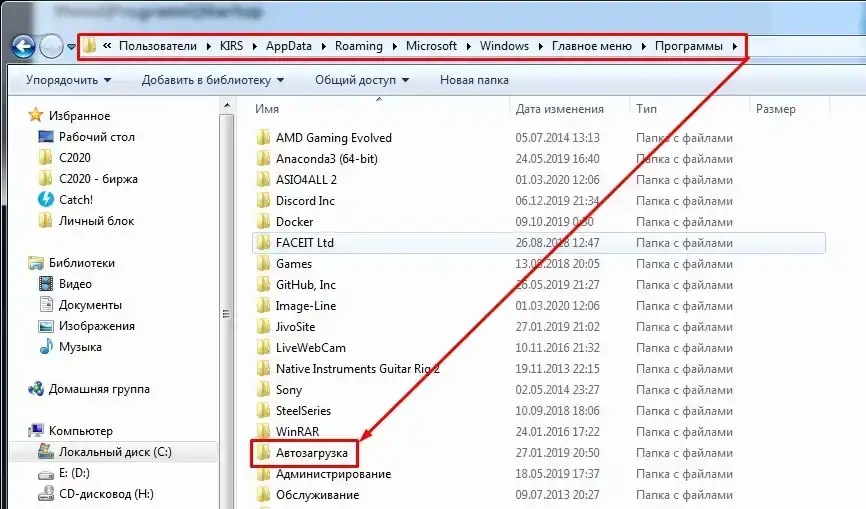Image resolution: width=866 pixels, height=509 pixels.
Task: Click the Discord Inc folder icon
Action: click(263, 200)
